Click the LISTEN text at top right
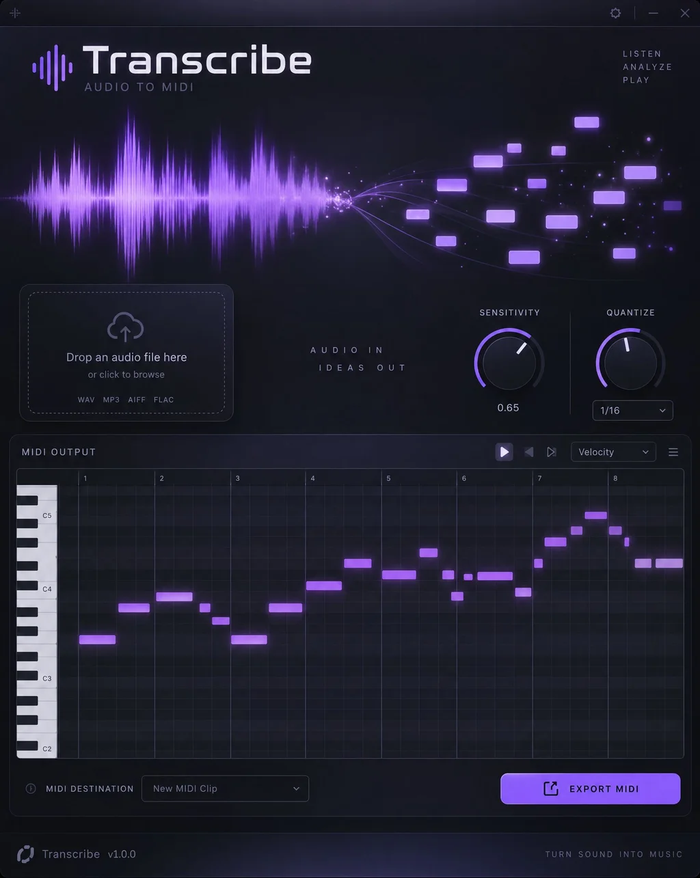The height and width of the screenshot is (878, 700). (x=642, y=54)
